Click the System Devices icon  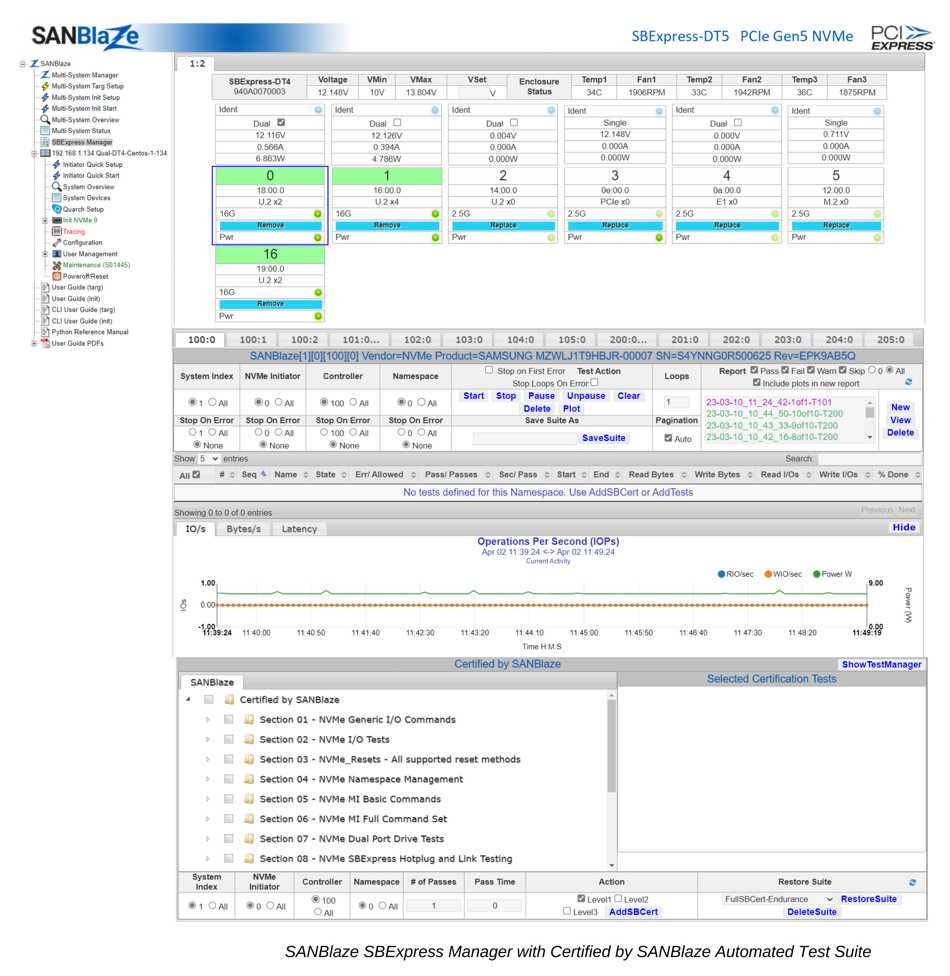click(57, 198)
